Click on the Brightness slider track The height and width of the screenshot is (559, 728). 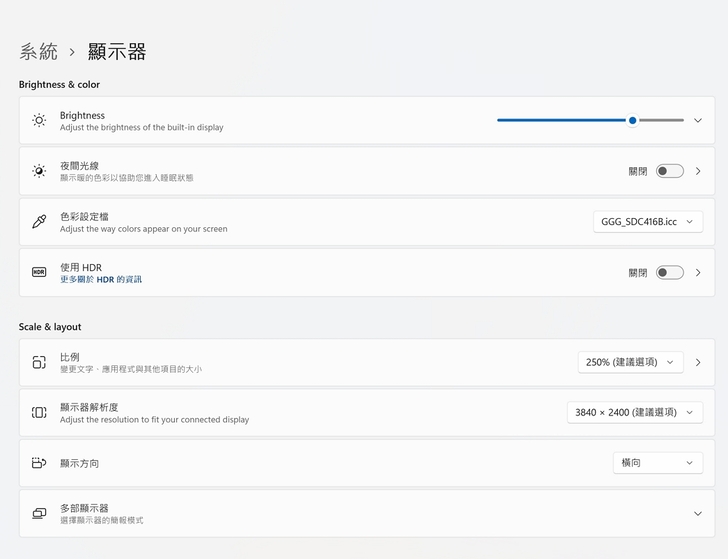[560, 120]
